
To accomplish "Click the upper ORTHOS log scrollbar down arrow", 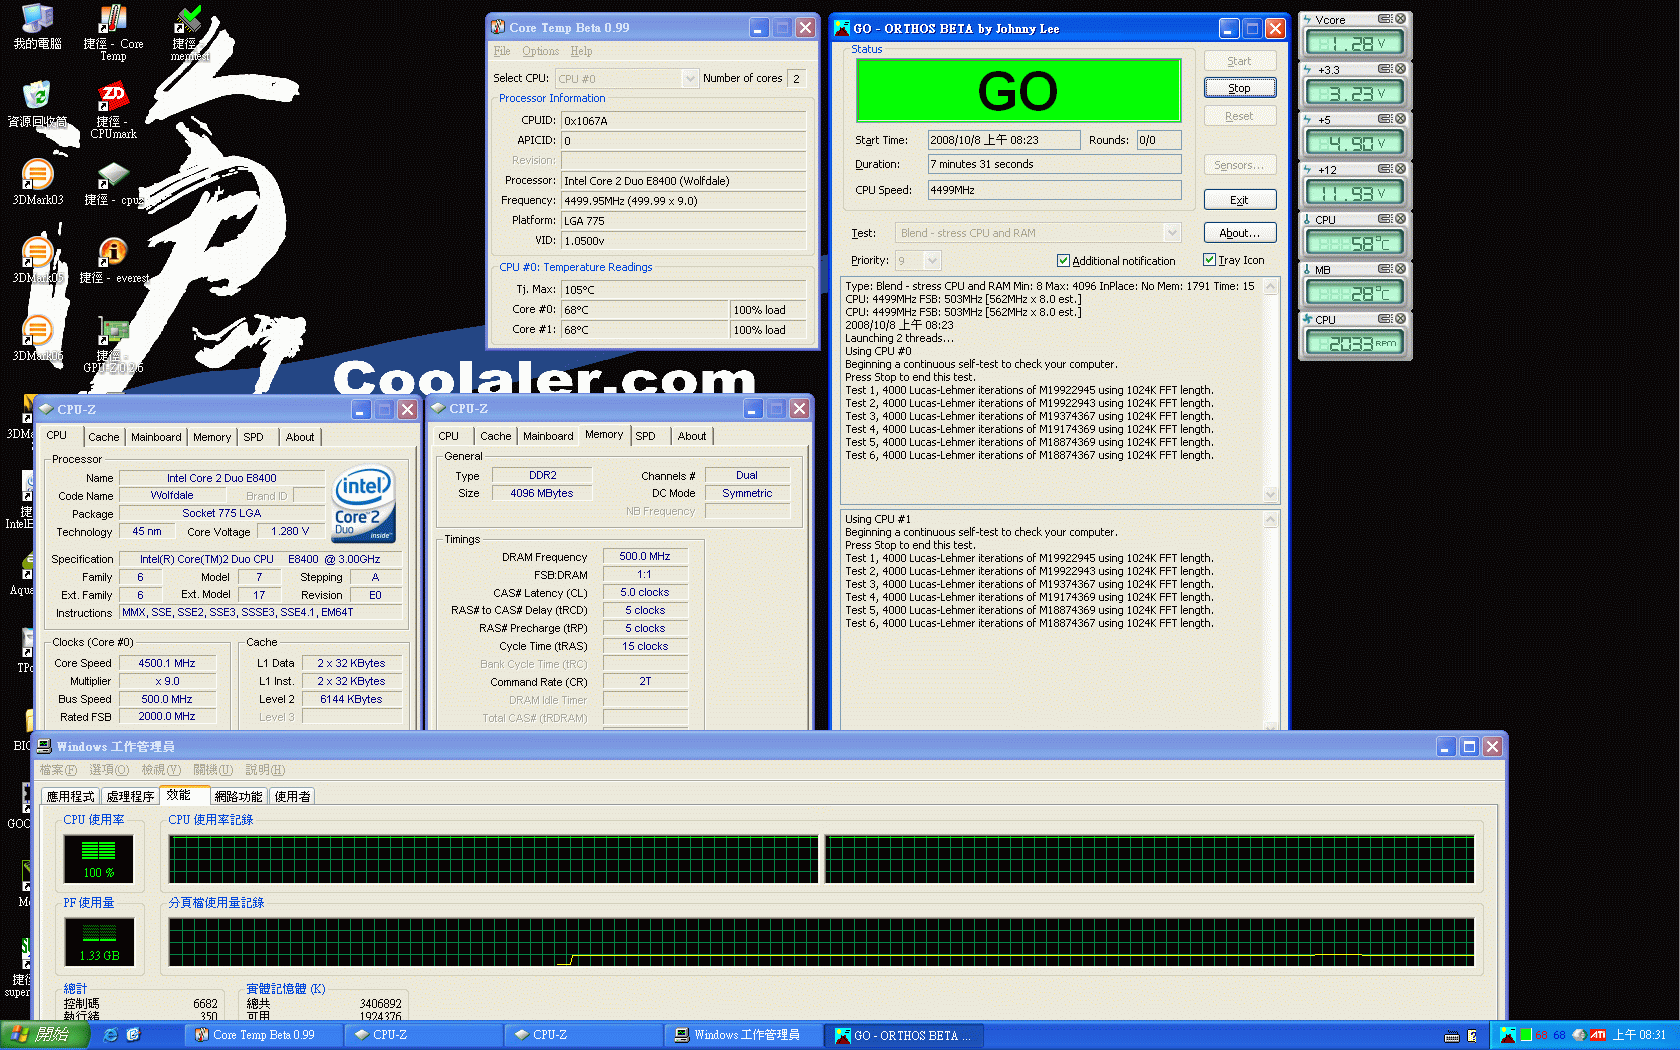I will coord(1271,494).
